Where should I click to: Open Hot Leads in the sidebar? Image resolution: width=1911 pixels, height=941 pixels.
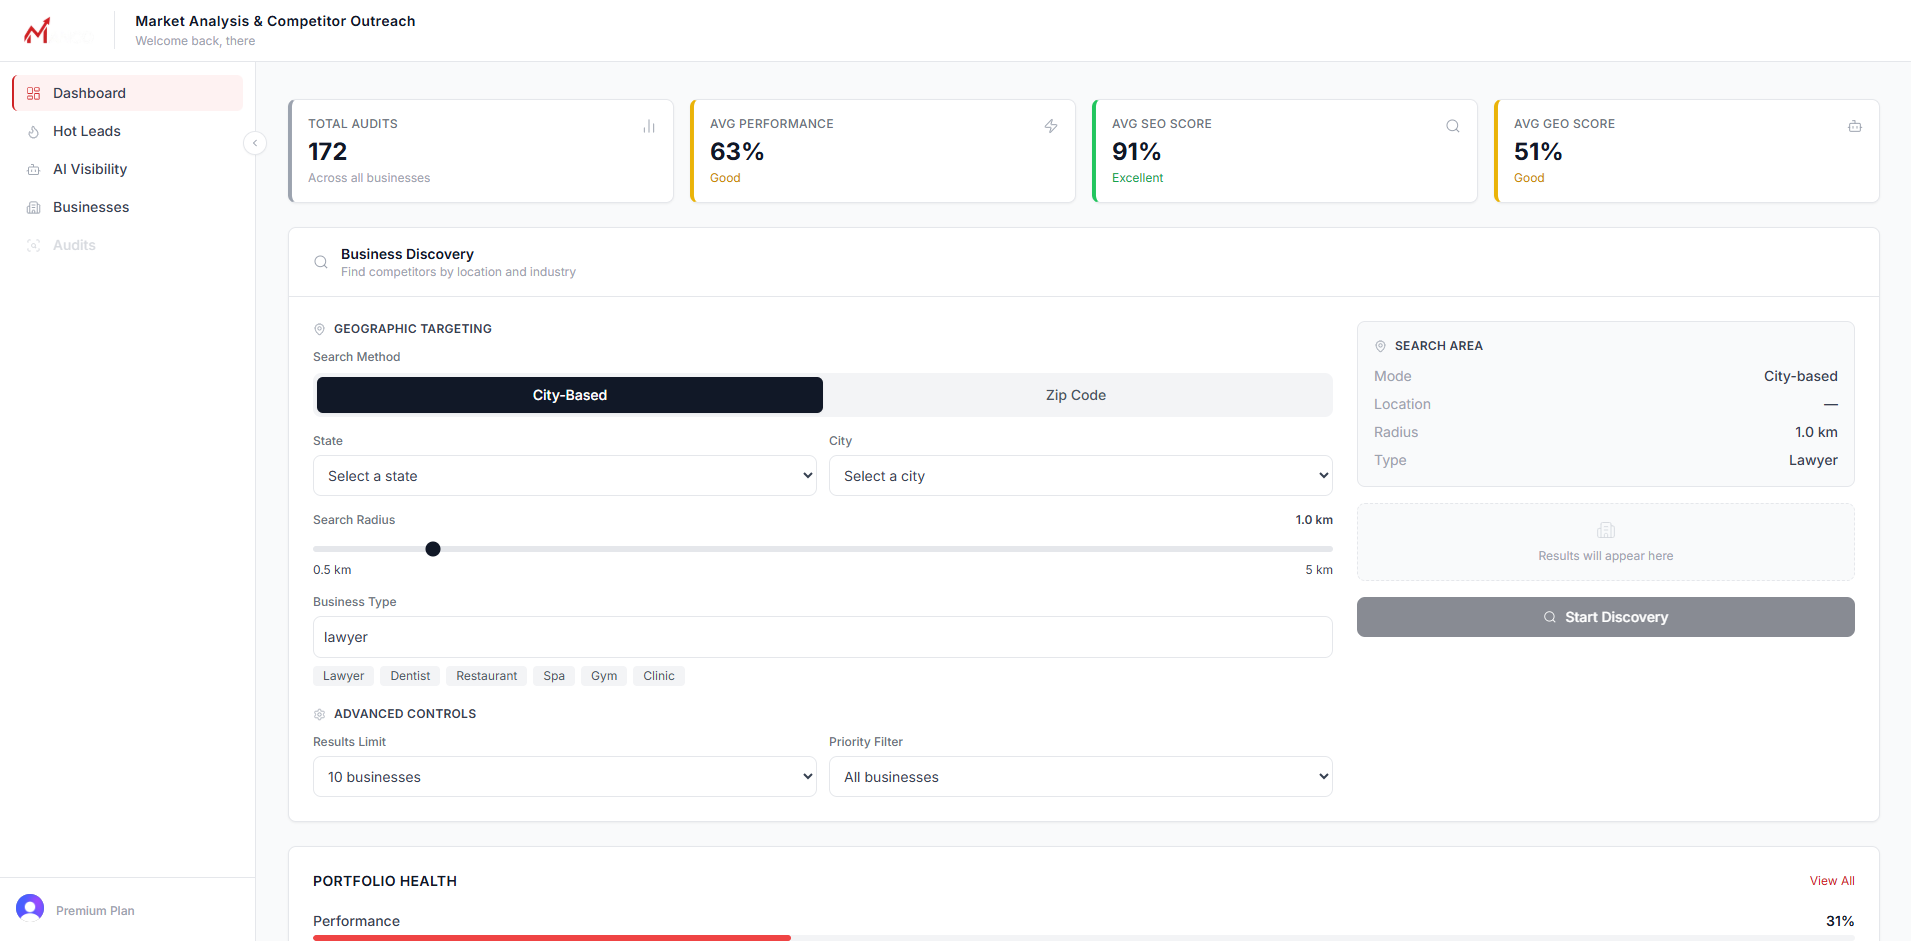[87, 131]
